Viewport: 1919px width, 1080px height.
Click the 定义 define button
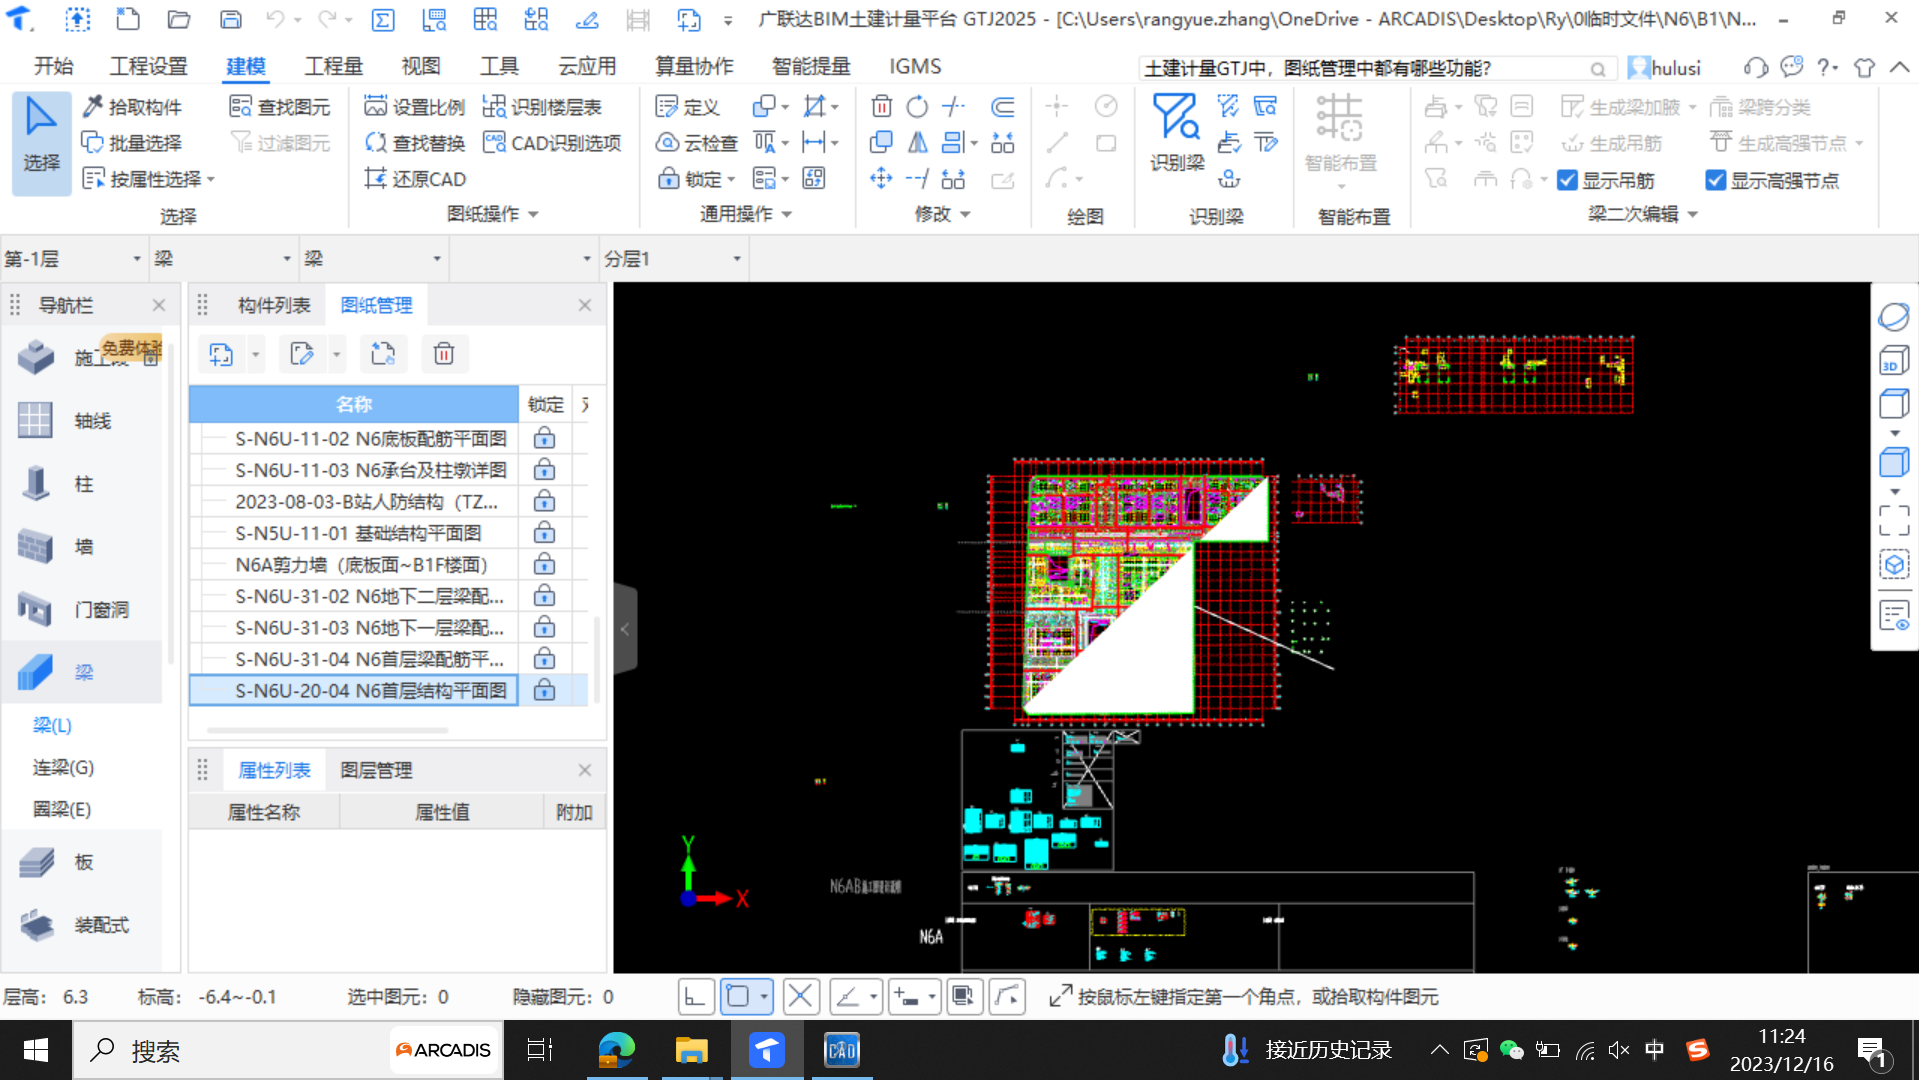coord(688,107)
